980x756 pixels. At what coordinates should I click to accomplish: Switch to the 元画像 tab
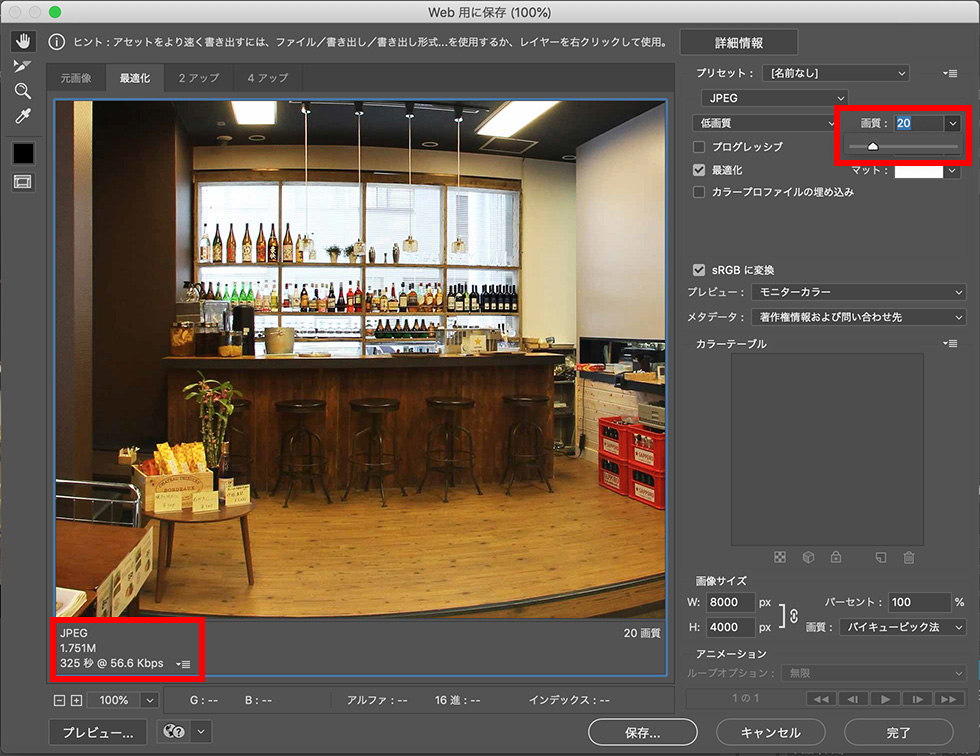click(x=75, y=78)
